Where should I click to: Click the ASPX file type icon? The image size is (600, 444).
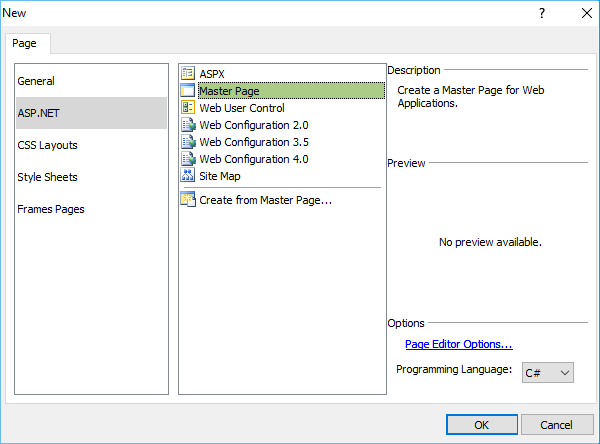tap(187, 74)
